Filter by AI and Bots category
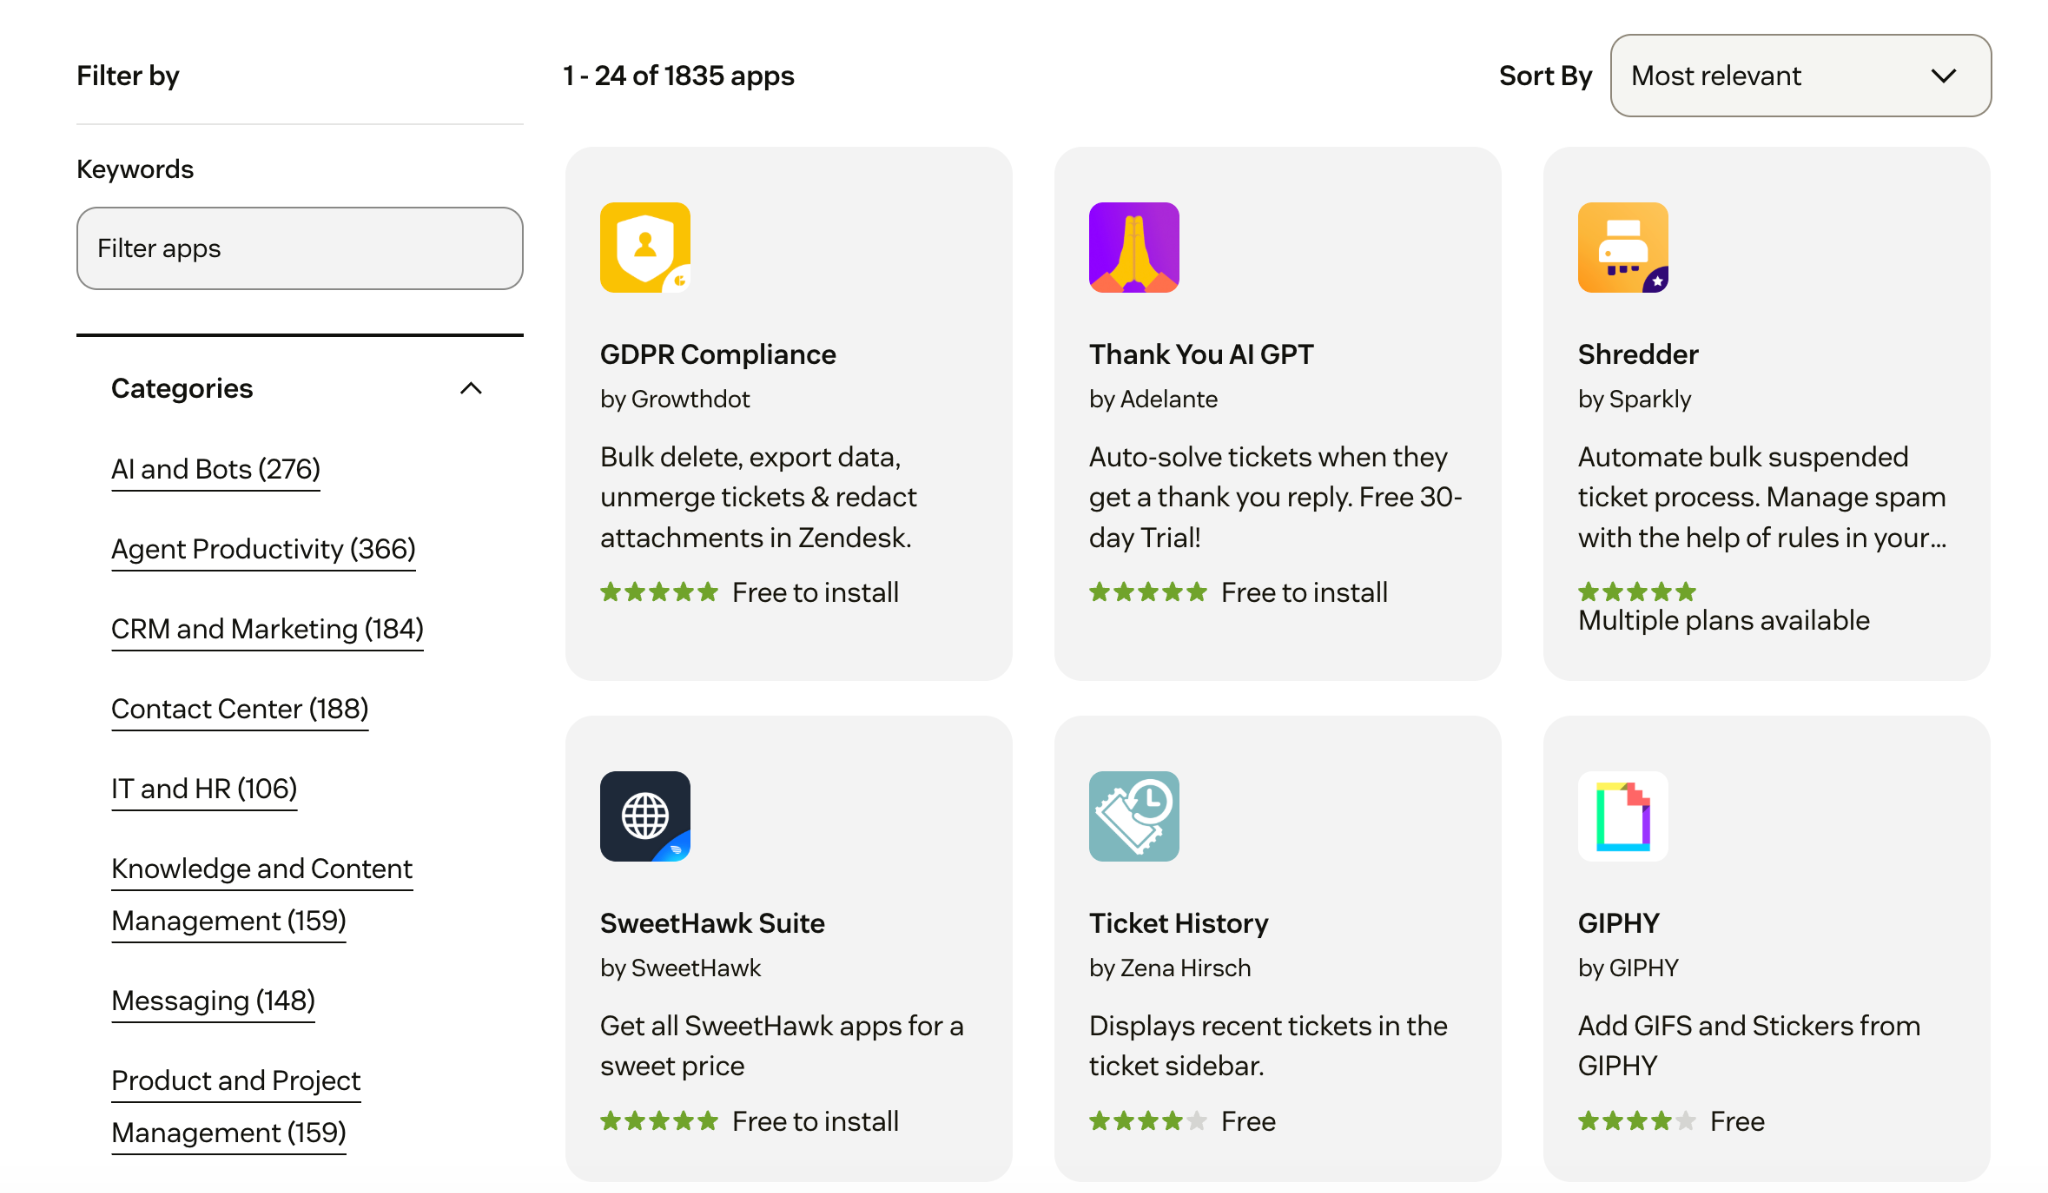 click(216, 469)
